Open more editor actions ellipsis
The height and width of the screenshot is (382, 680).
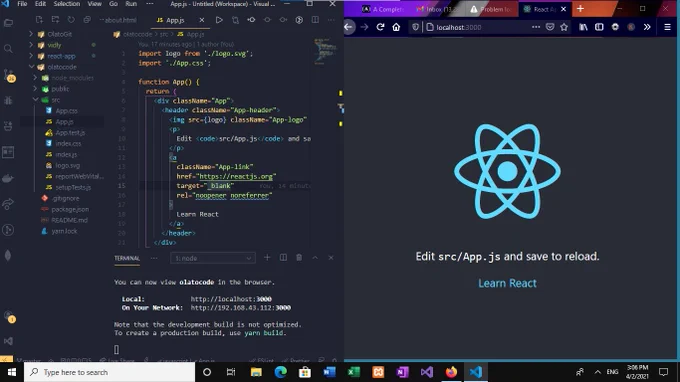tap(331, 20)
